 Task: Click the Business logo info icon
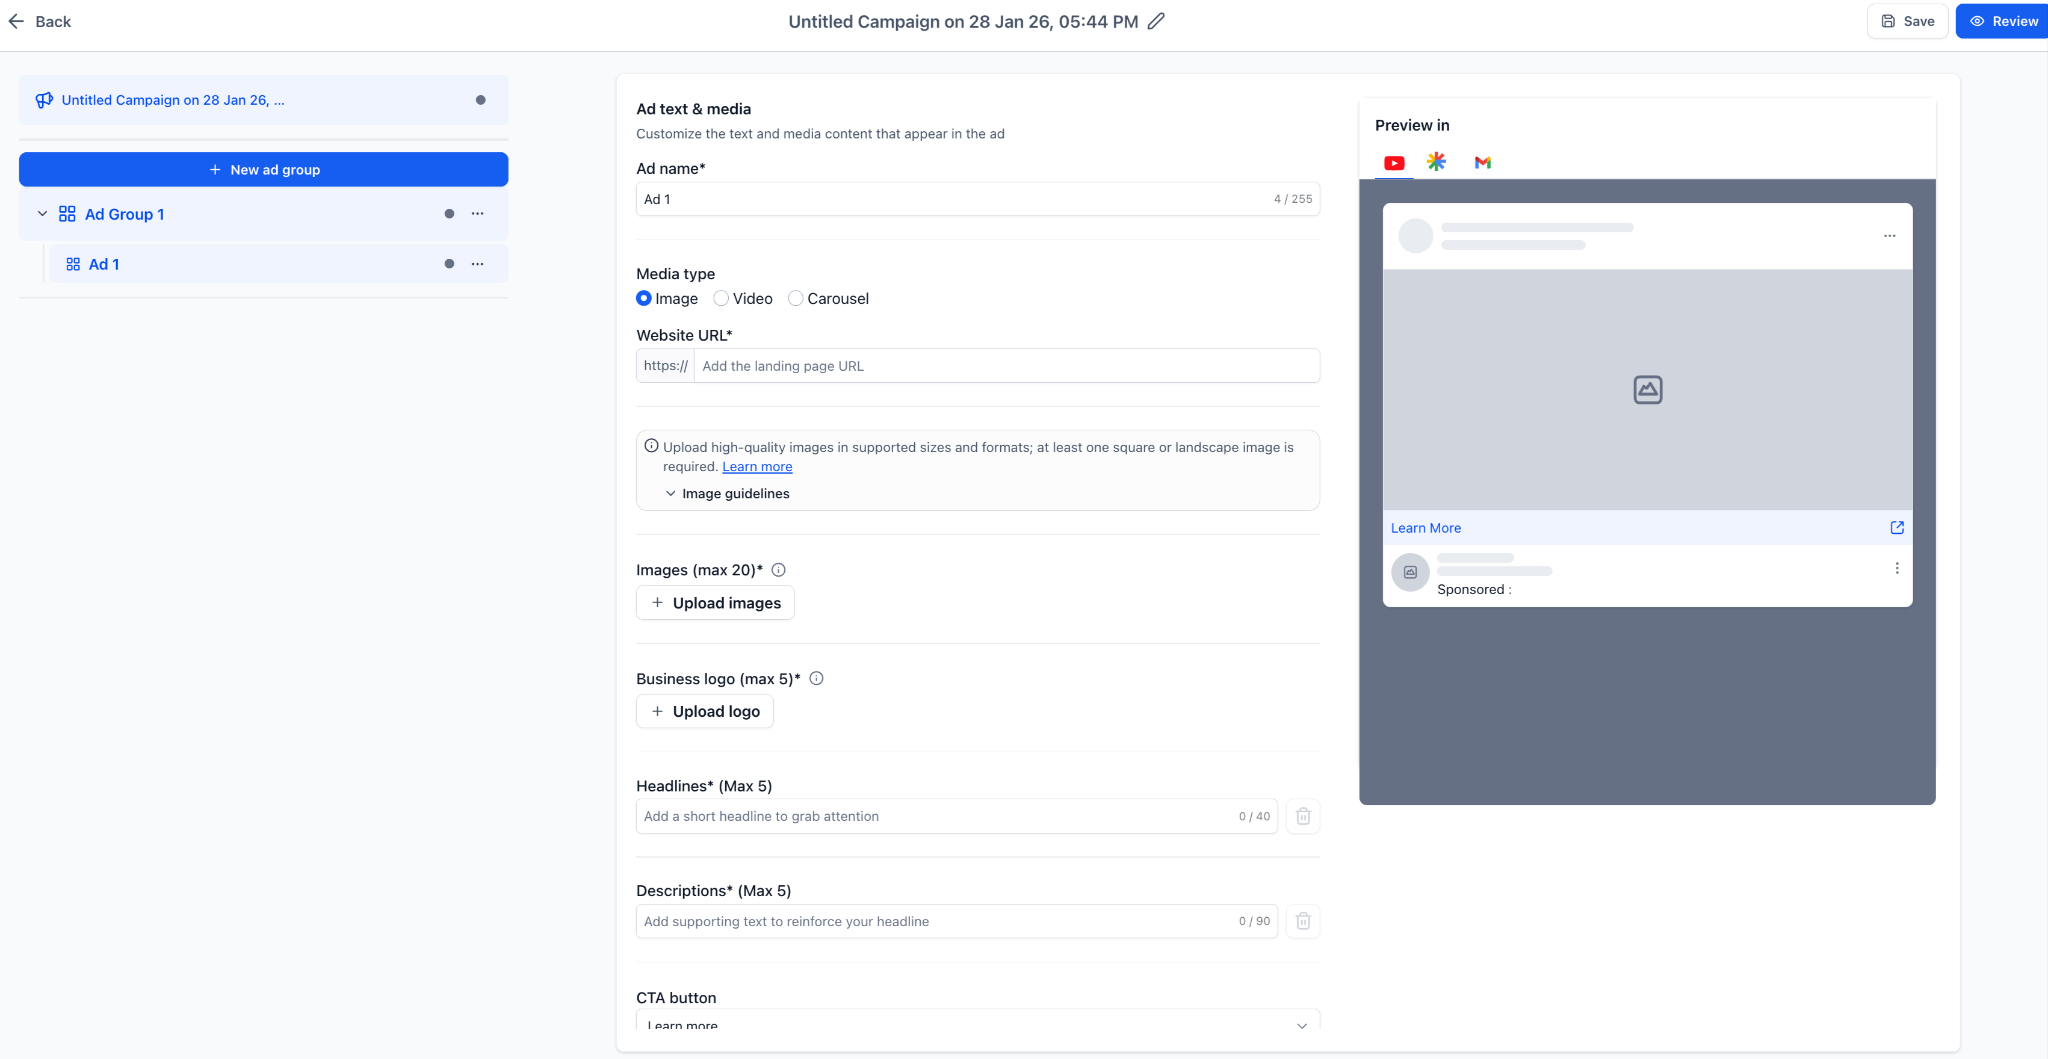pyautogui.click(x=816, y=679)
